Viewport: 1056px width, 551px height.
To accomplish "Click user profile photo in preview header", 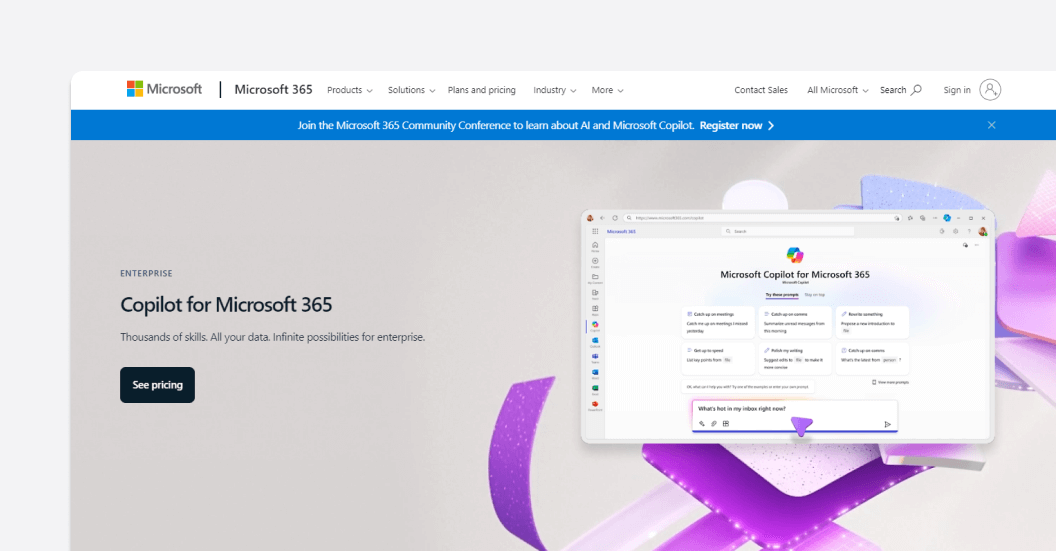I will (983, 231).
